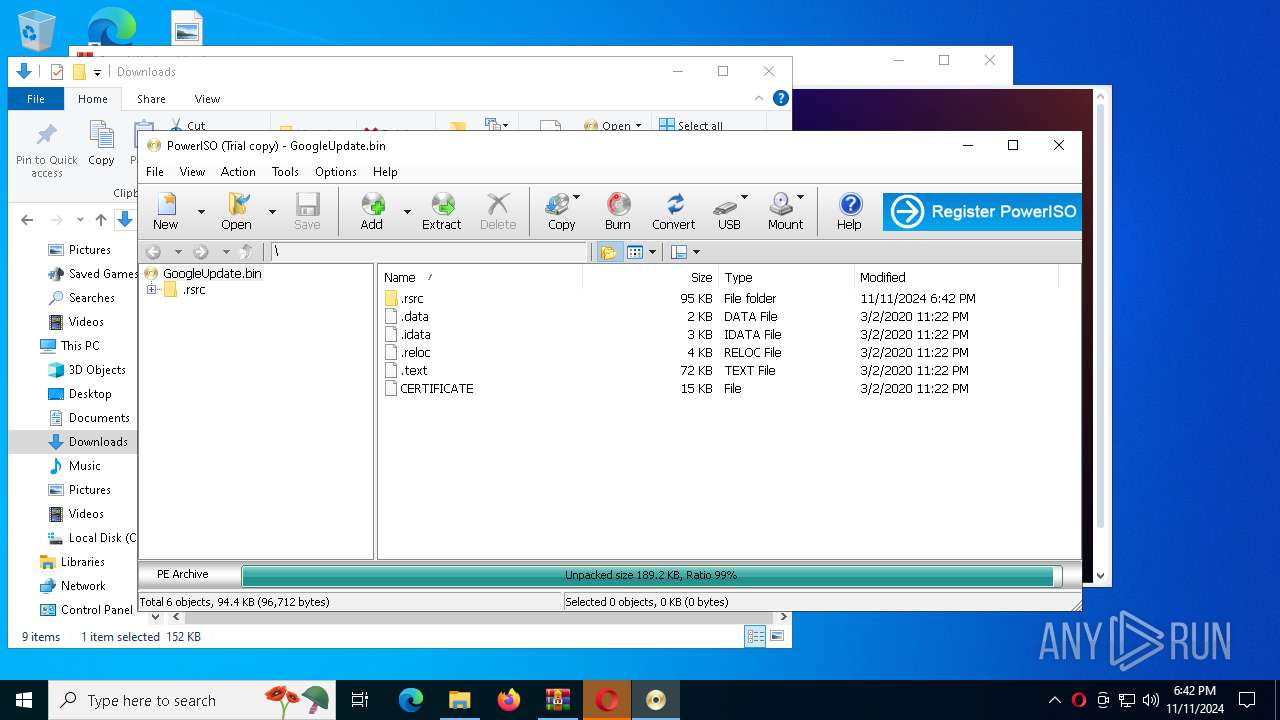Open the New button dropdown arrow

[201, 212]
